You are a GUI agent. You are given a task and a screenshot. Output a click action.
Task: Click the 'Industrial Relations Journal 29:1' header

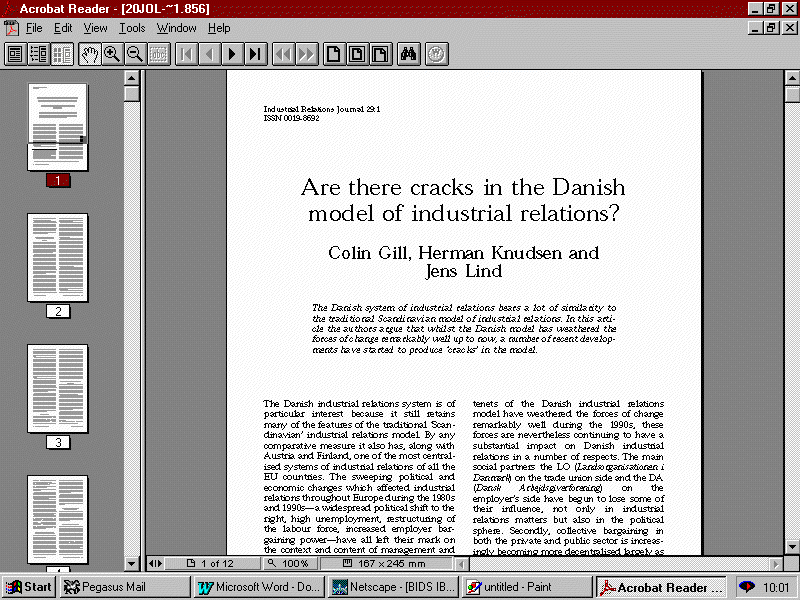click(322, 109)
